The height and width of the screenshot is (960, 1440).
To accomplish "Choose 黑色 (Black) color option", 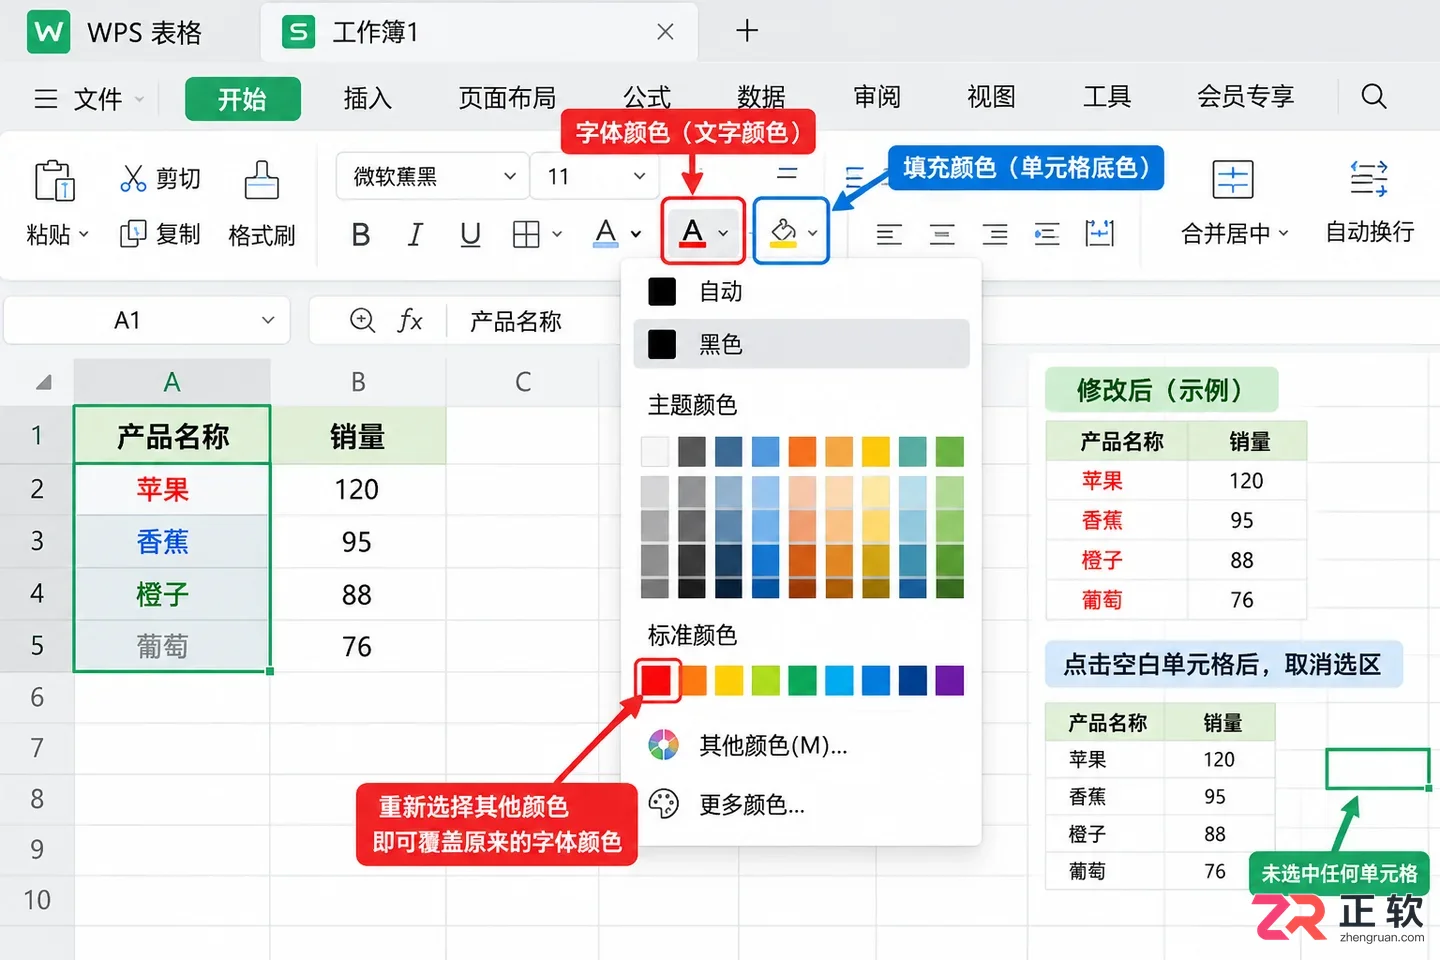I will (801, 344).
